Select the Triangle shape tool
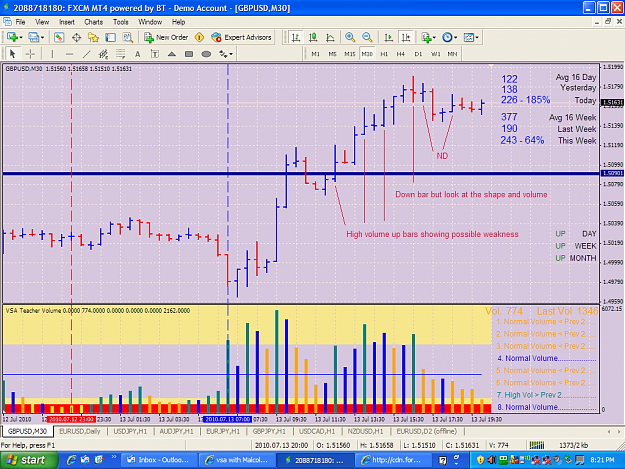Viewport: 625px width, 469px height. [172, 54]
